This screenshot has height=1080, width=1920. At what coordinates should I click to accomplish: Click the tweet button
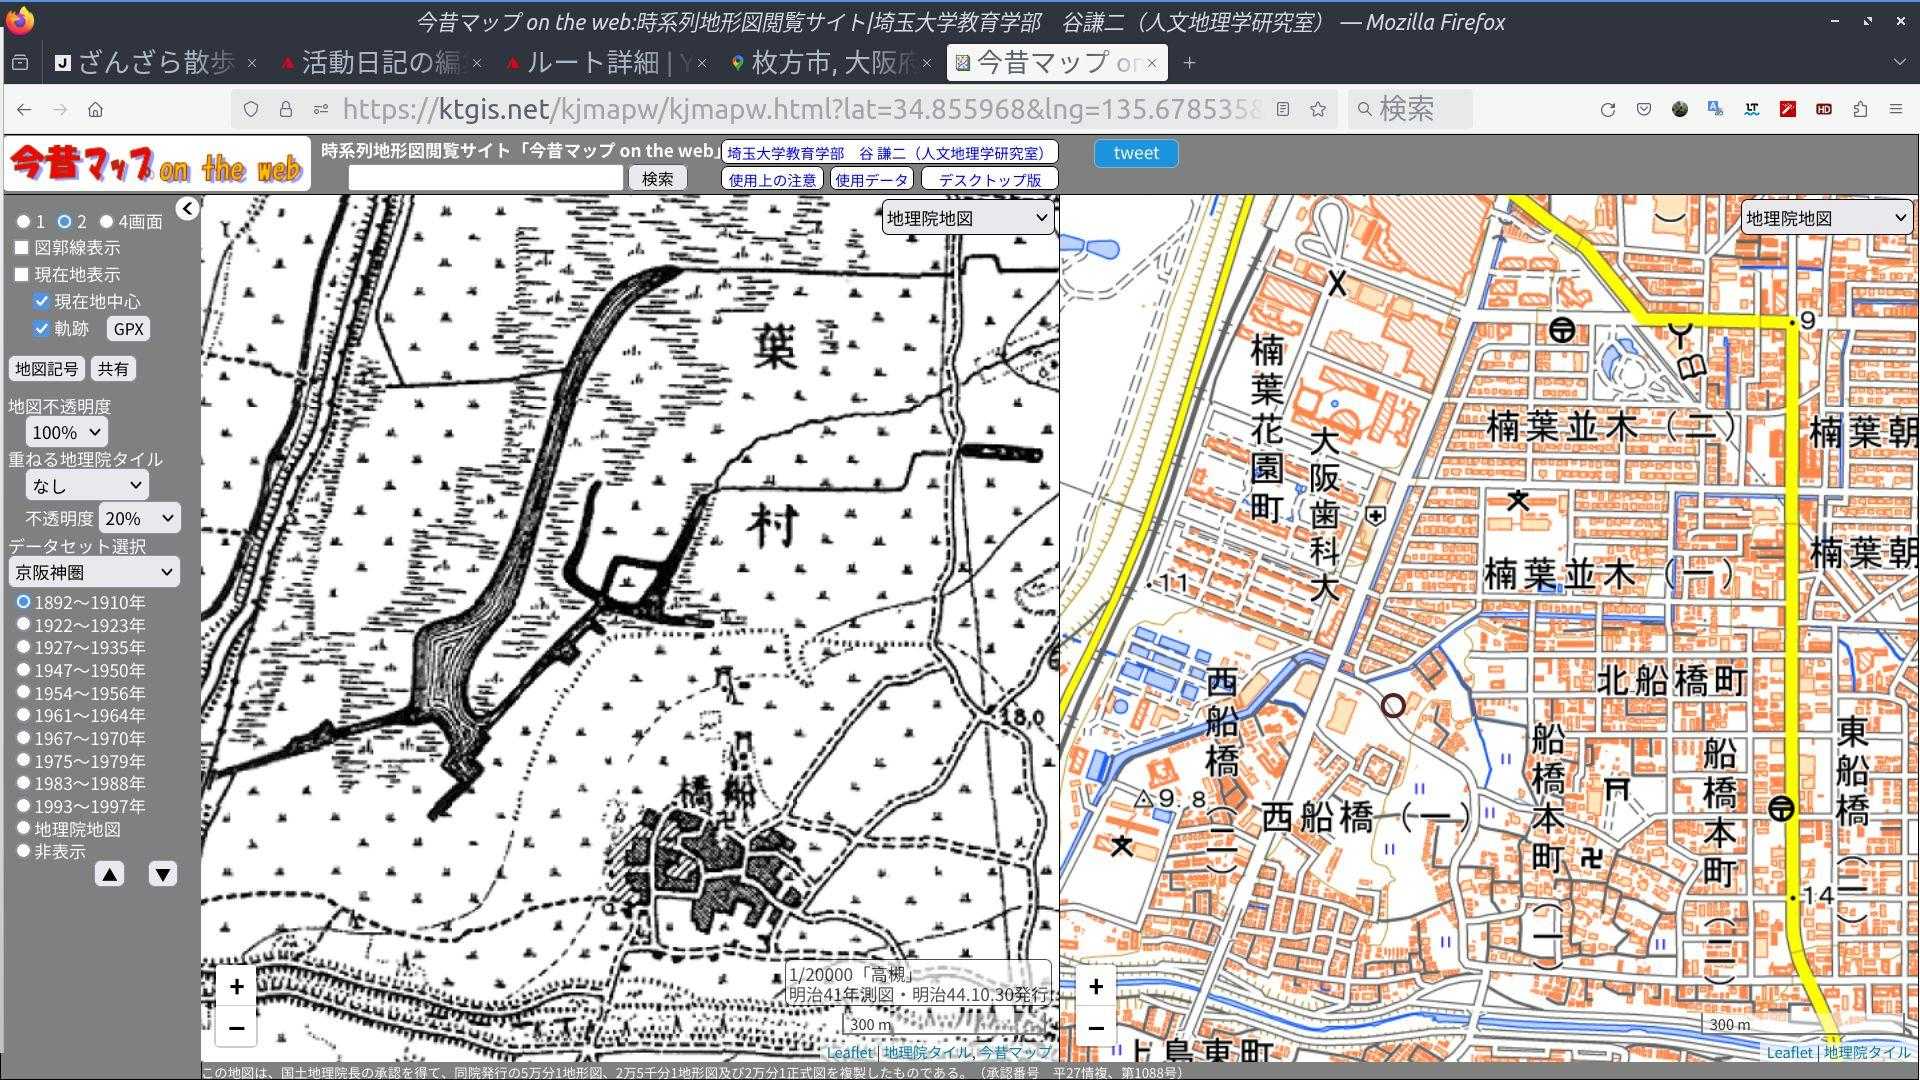coord(1136,153)
